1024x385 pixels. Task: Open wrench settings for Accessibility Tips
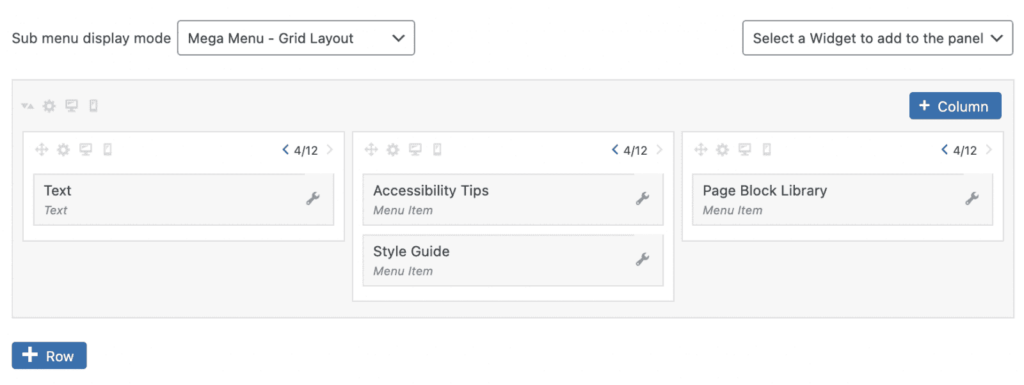click(x=643, y=199)
